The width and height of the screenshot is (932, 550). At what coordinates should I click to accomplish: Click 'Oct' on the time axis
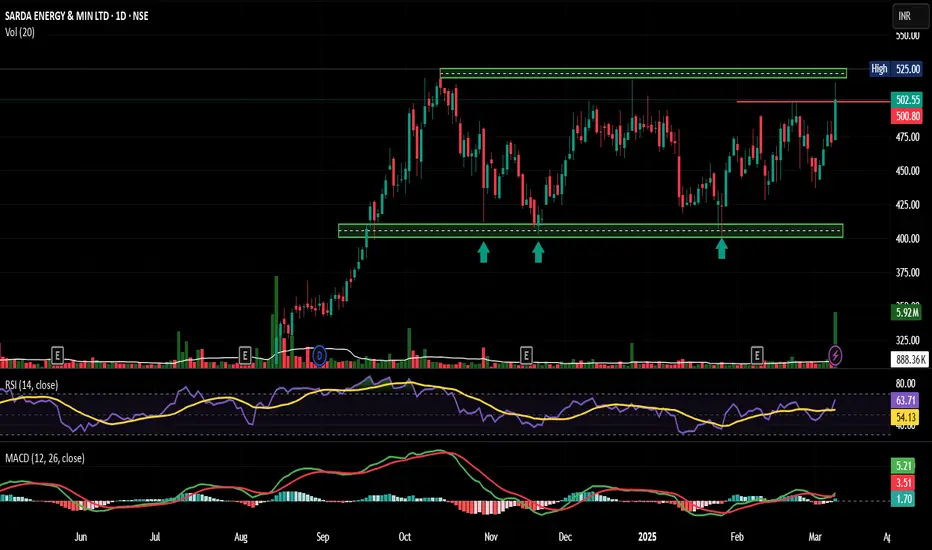pos(405,537)
